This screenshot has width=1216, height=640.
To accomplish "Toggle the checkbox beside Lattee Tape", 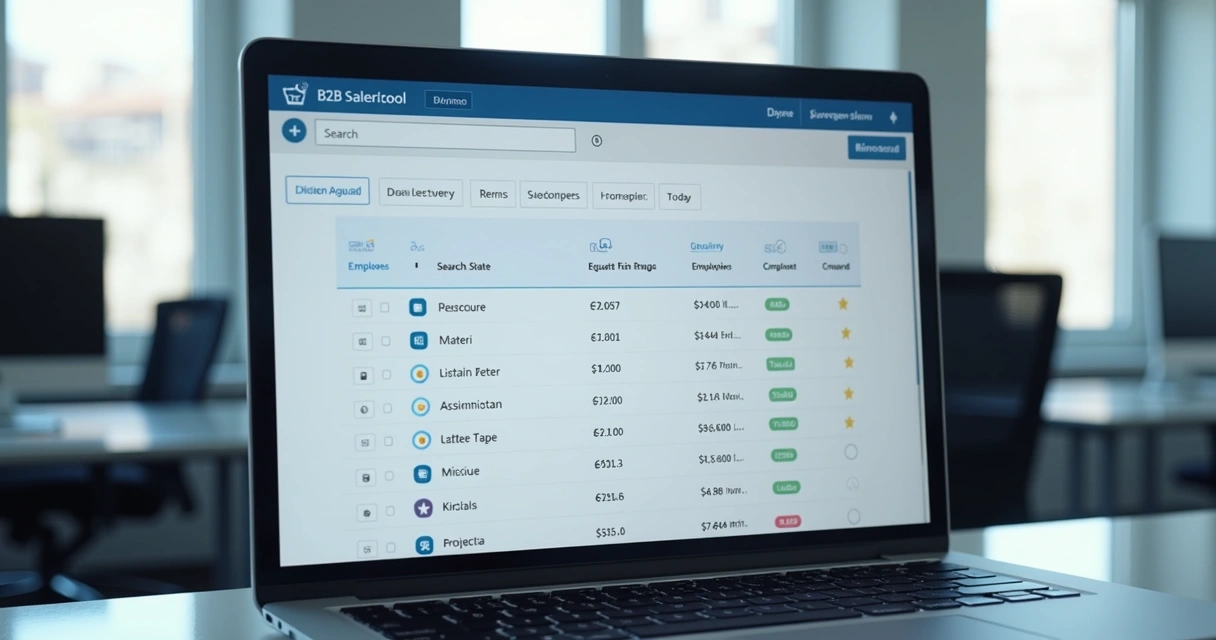I will pyautogui.click(x=390, y=440).
